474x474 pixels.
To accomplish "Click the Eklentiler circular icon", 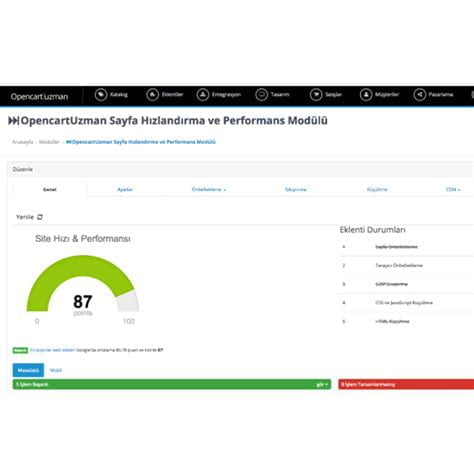I will point(152,95).
